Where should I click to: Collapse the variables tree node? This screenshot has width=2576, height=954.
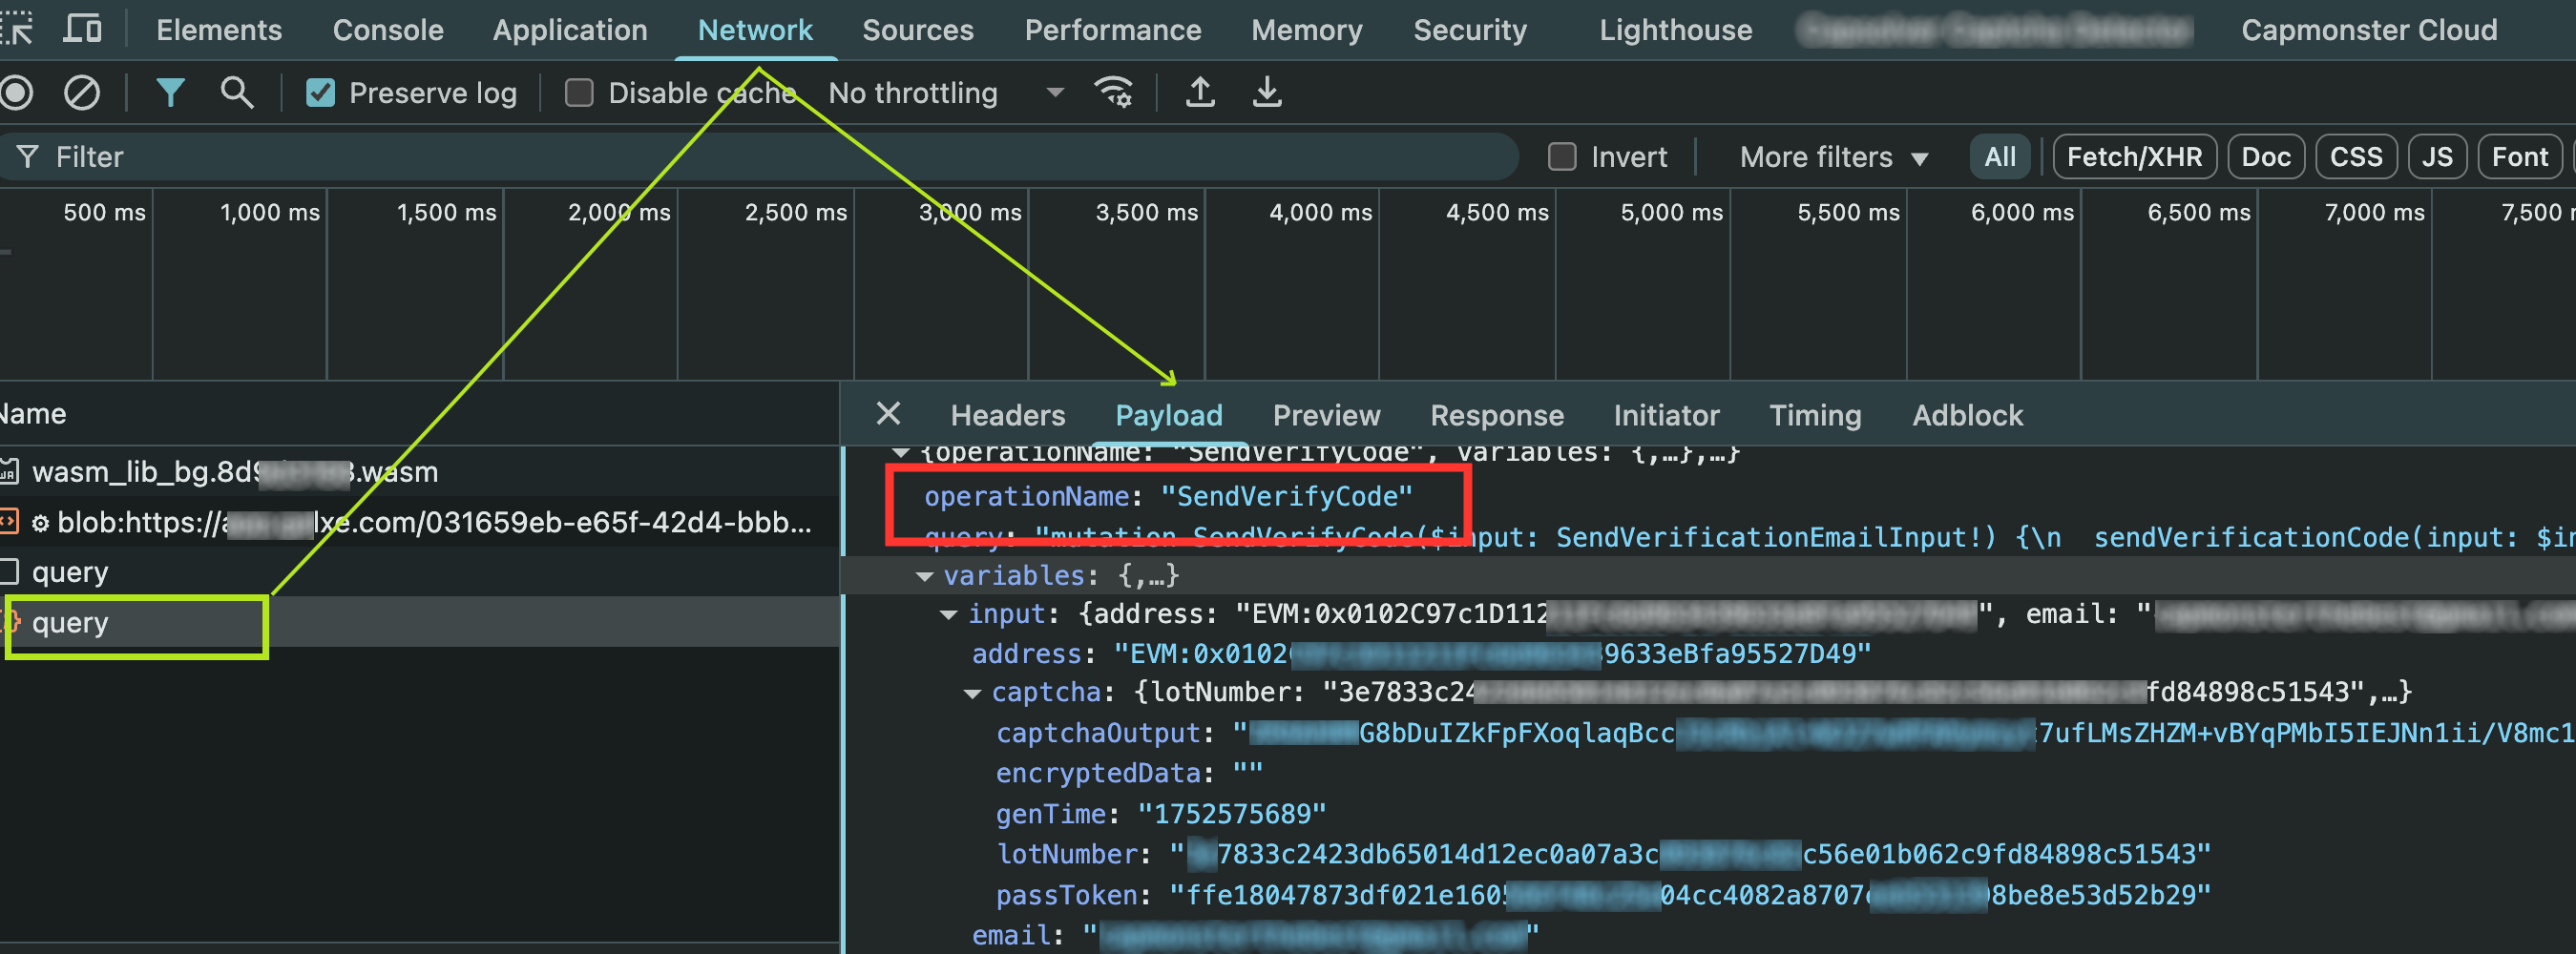(925, 576)
